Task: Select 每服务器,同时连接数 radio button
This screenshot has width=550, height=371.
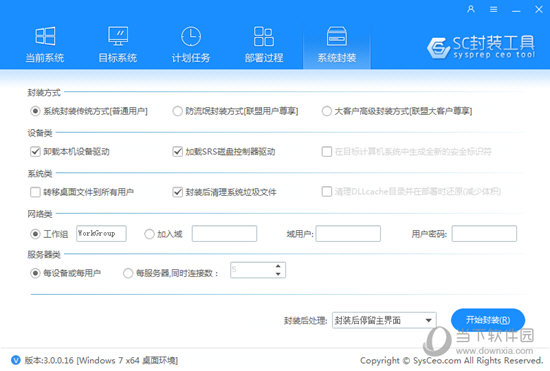Action: pos(128,273)
